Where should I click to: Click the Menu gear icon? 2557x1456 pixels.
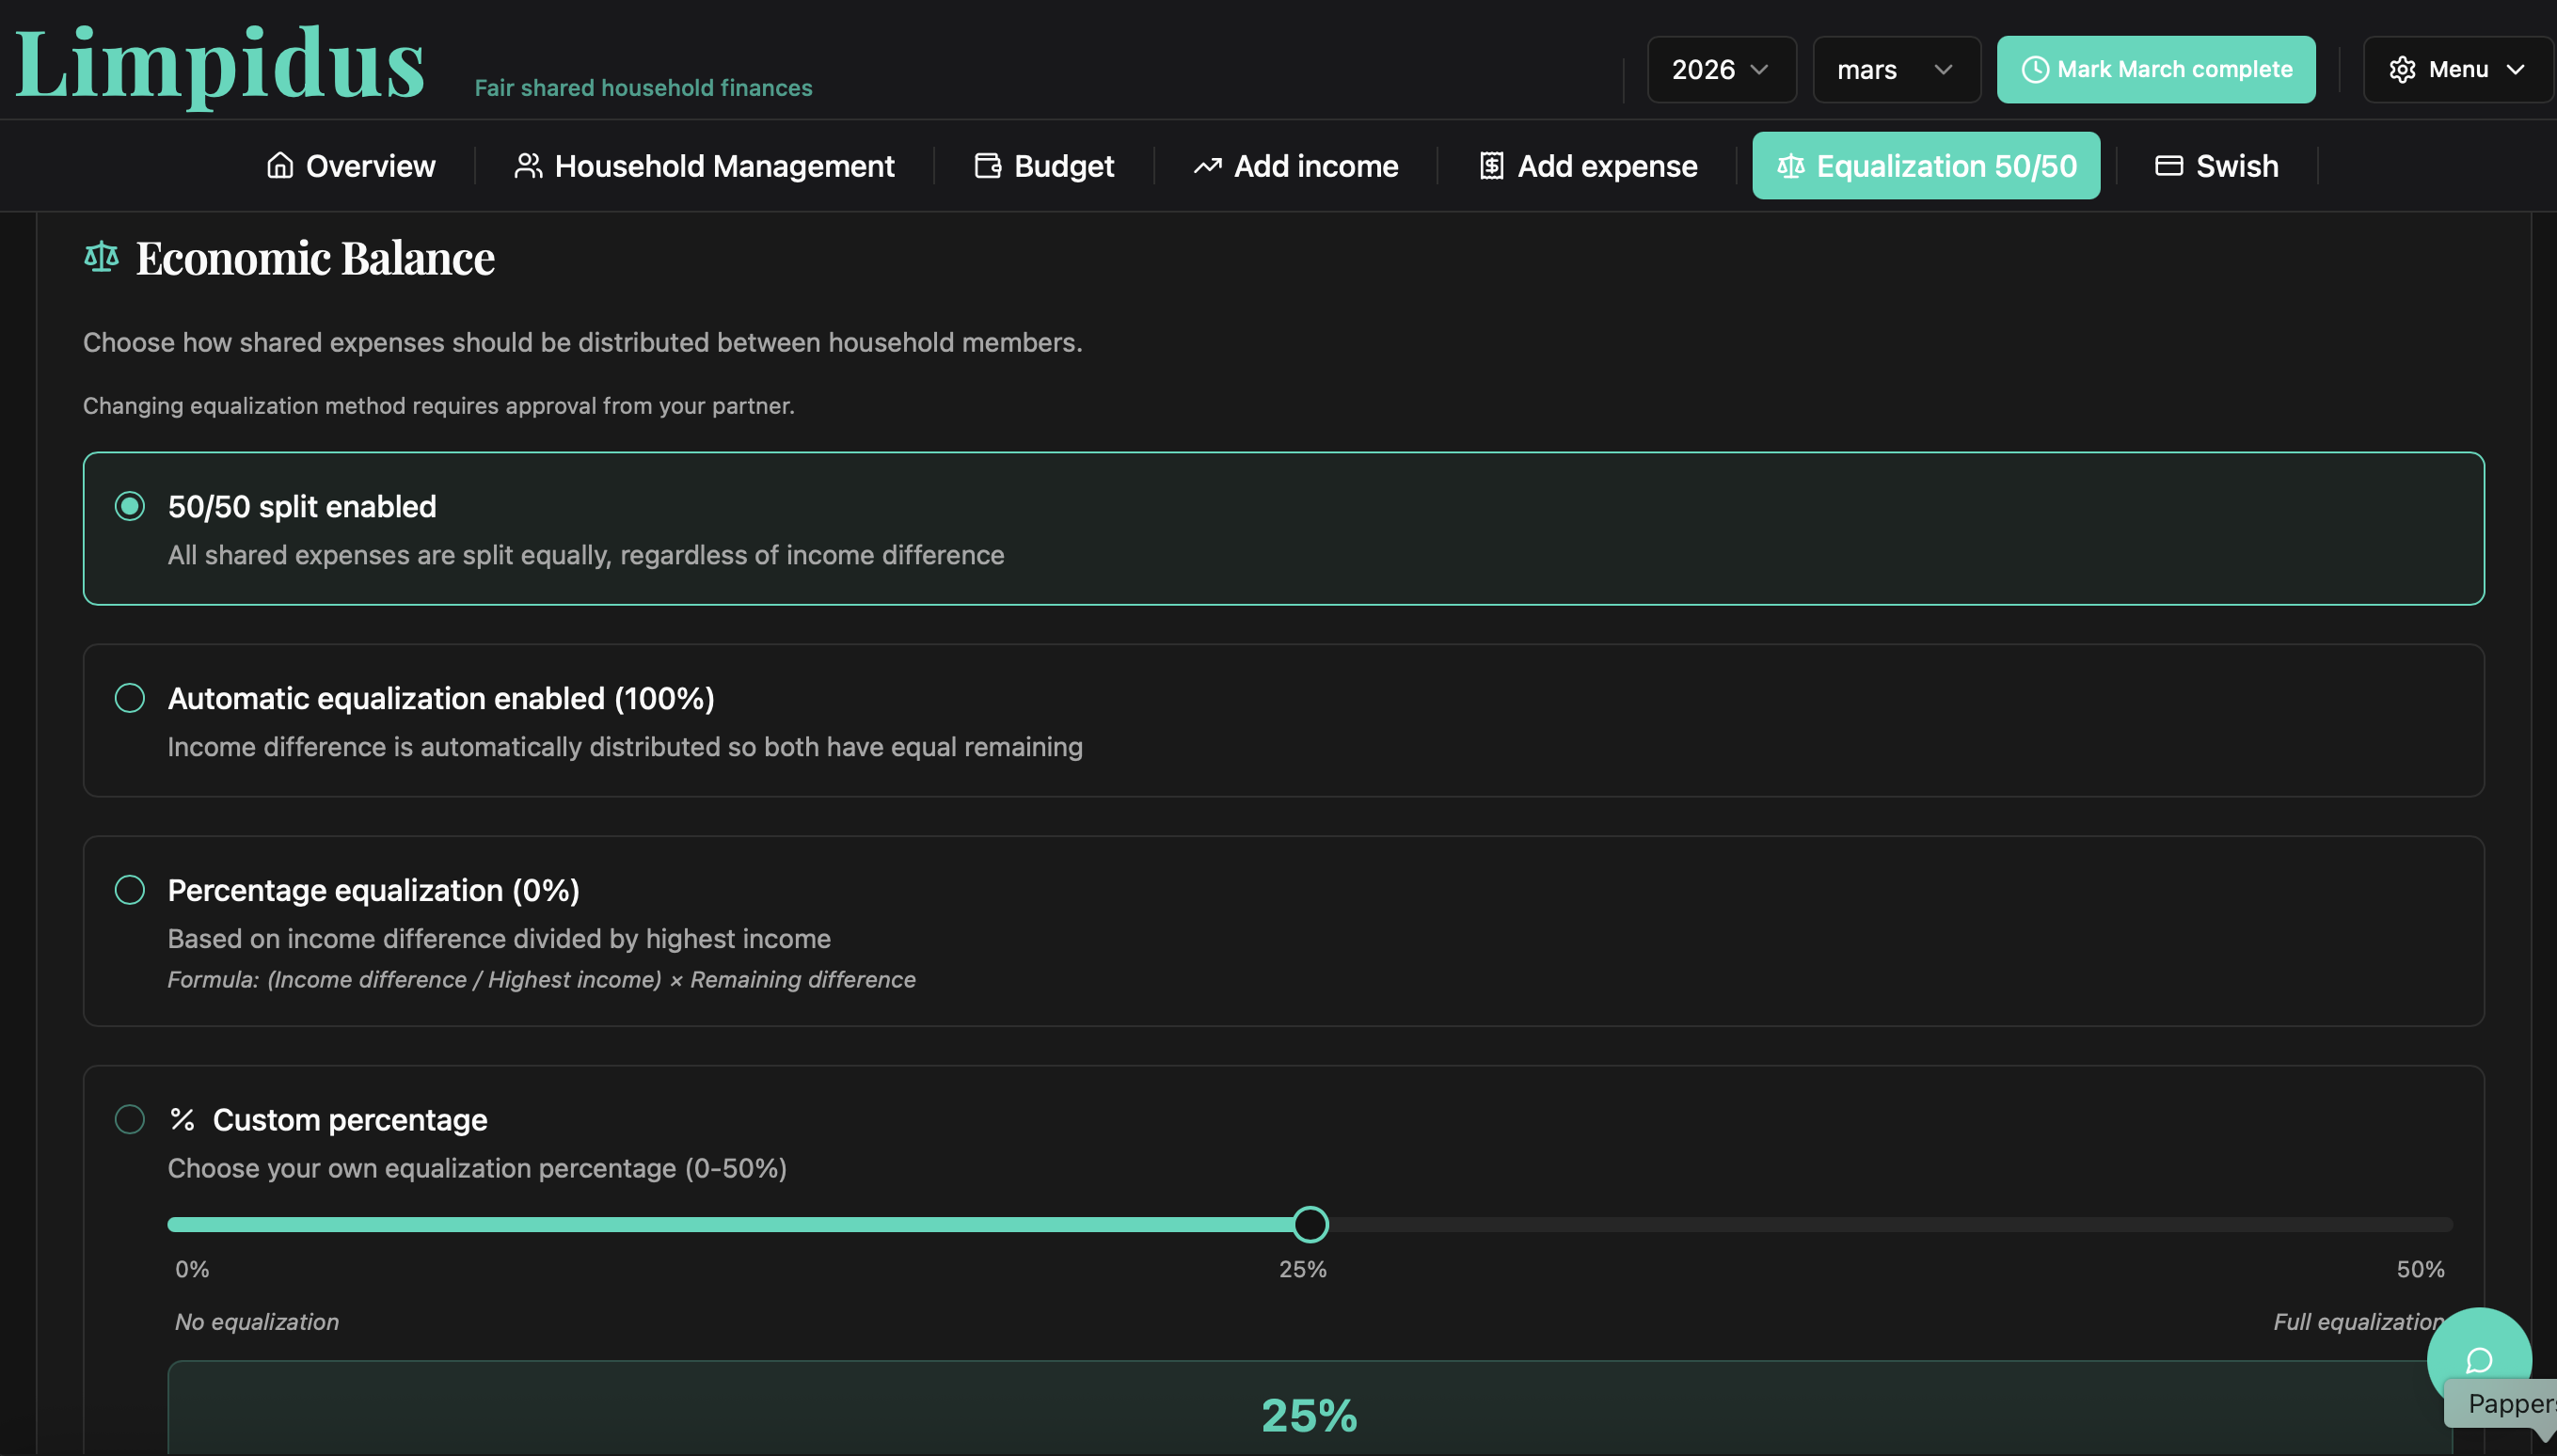[x=2402, y=69]
